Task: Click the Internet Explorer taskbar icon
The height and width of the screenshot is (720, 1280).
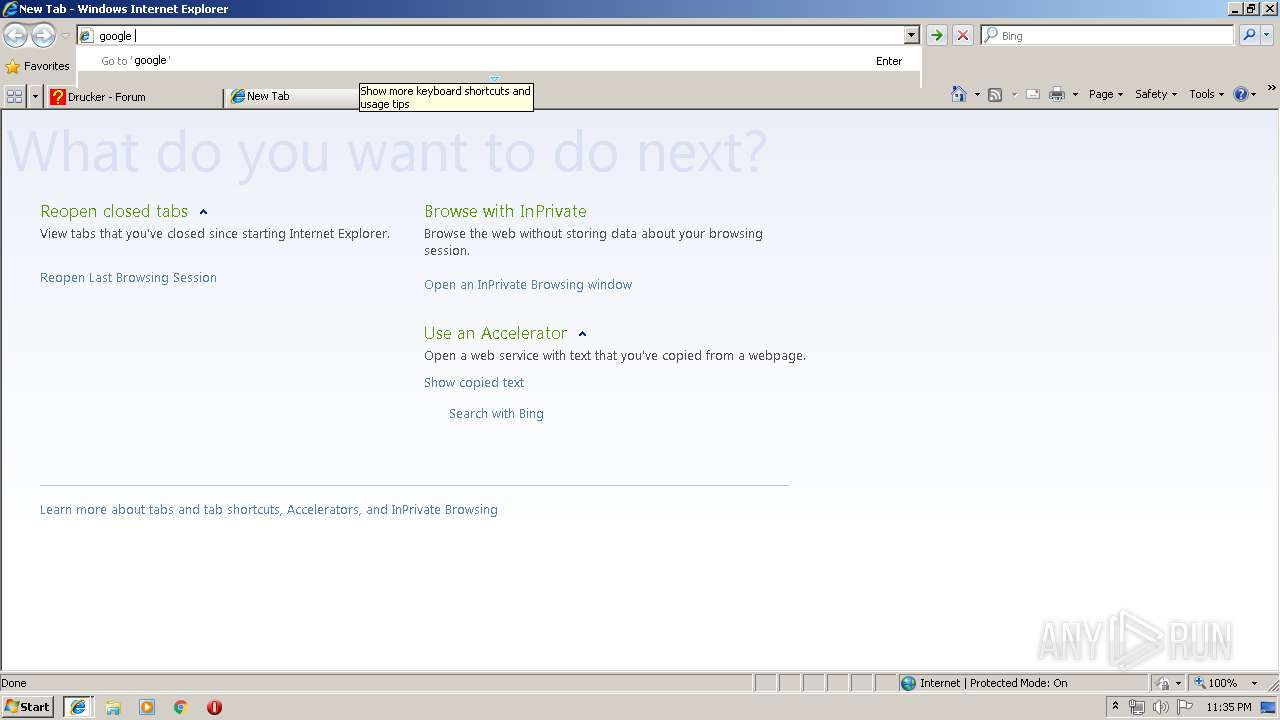Action: pyautogui.click(x=77, y=707)
